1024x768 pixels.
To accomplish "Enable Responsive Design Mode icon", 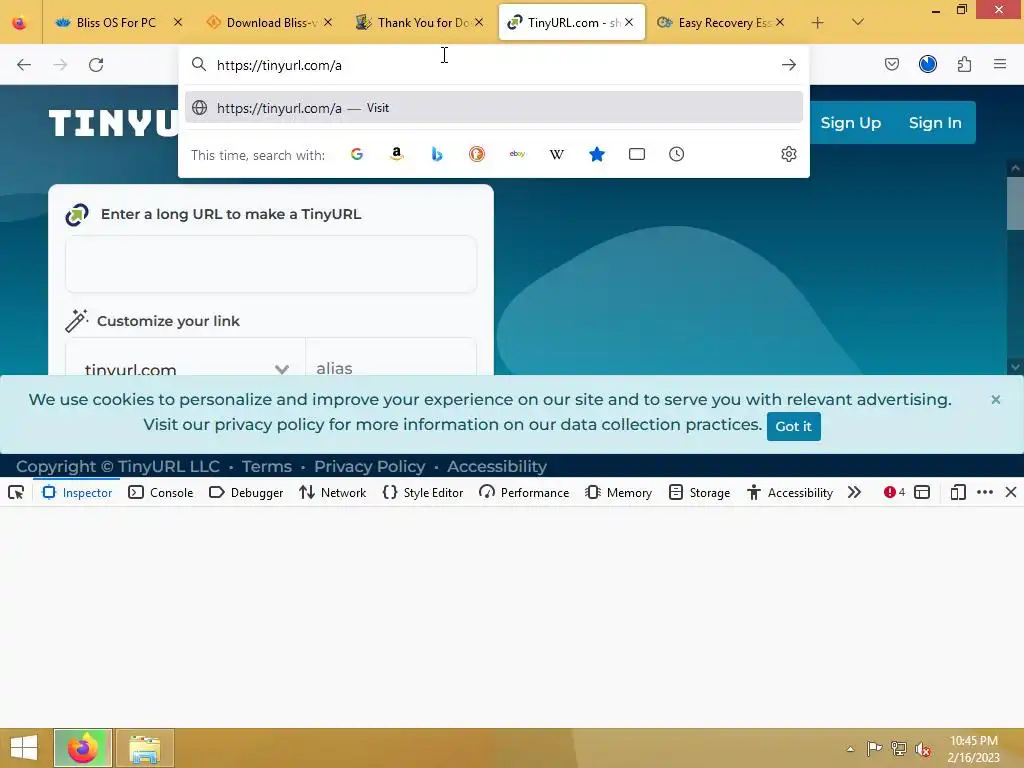I will (958, 492).
